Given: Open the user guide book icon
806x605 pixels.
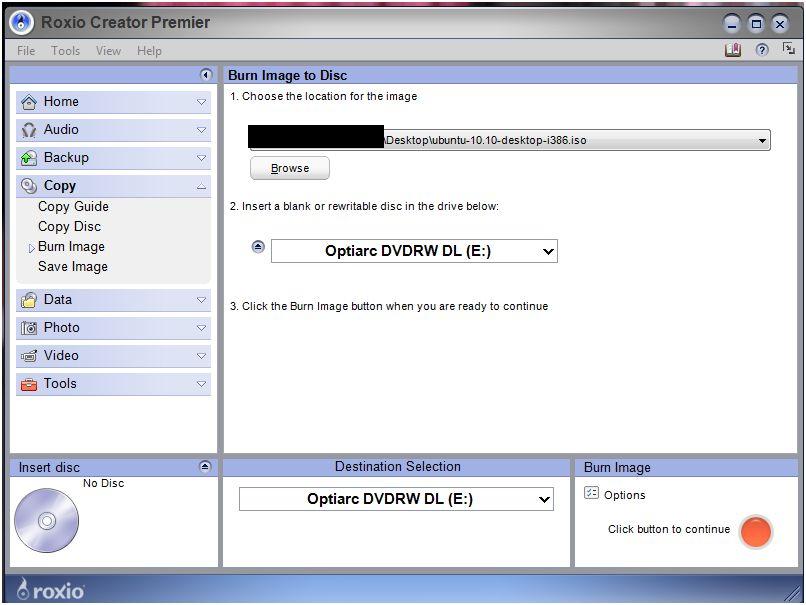Looking at the screenshot, I should [x=732, y=50].
